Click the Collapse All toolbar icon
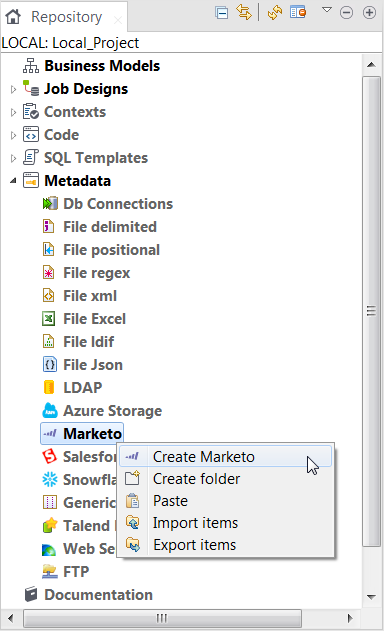 coord(221,13)
